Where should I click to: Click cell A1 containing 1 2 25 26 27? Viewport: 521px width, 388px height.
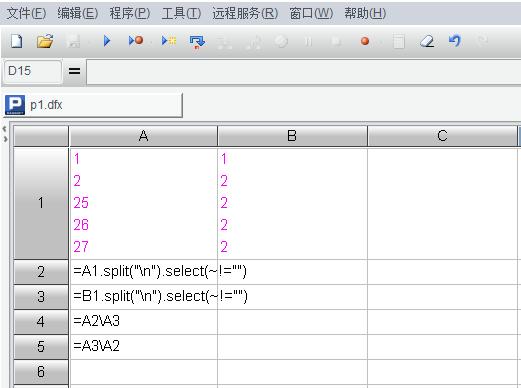[x=144, y=203]
